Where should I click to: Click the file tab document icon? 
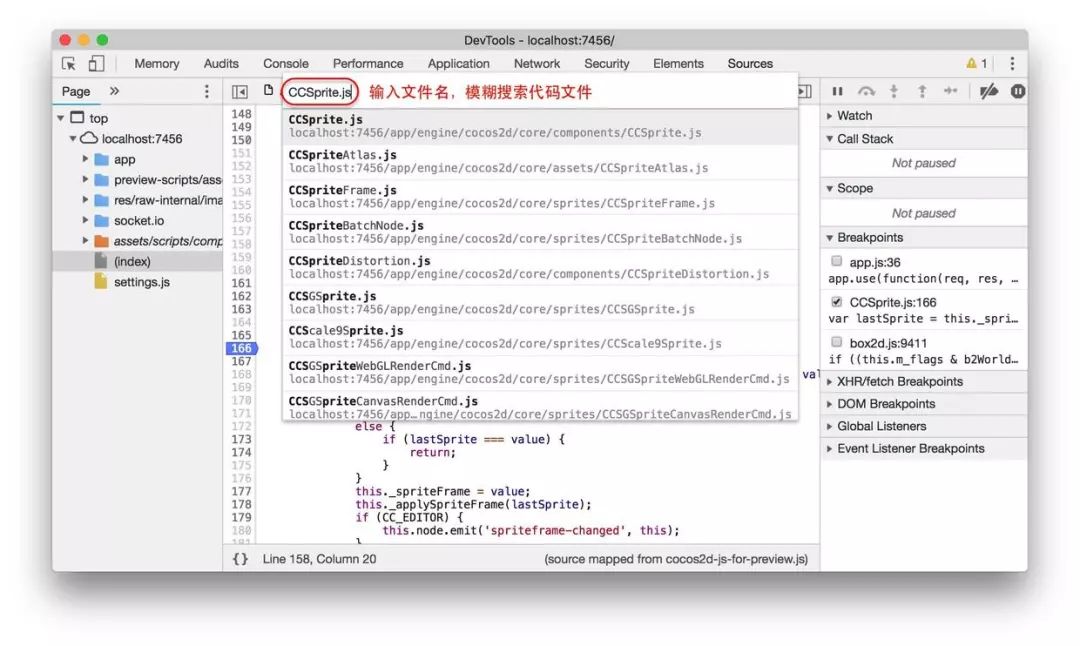click(268, 90)
